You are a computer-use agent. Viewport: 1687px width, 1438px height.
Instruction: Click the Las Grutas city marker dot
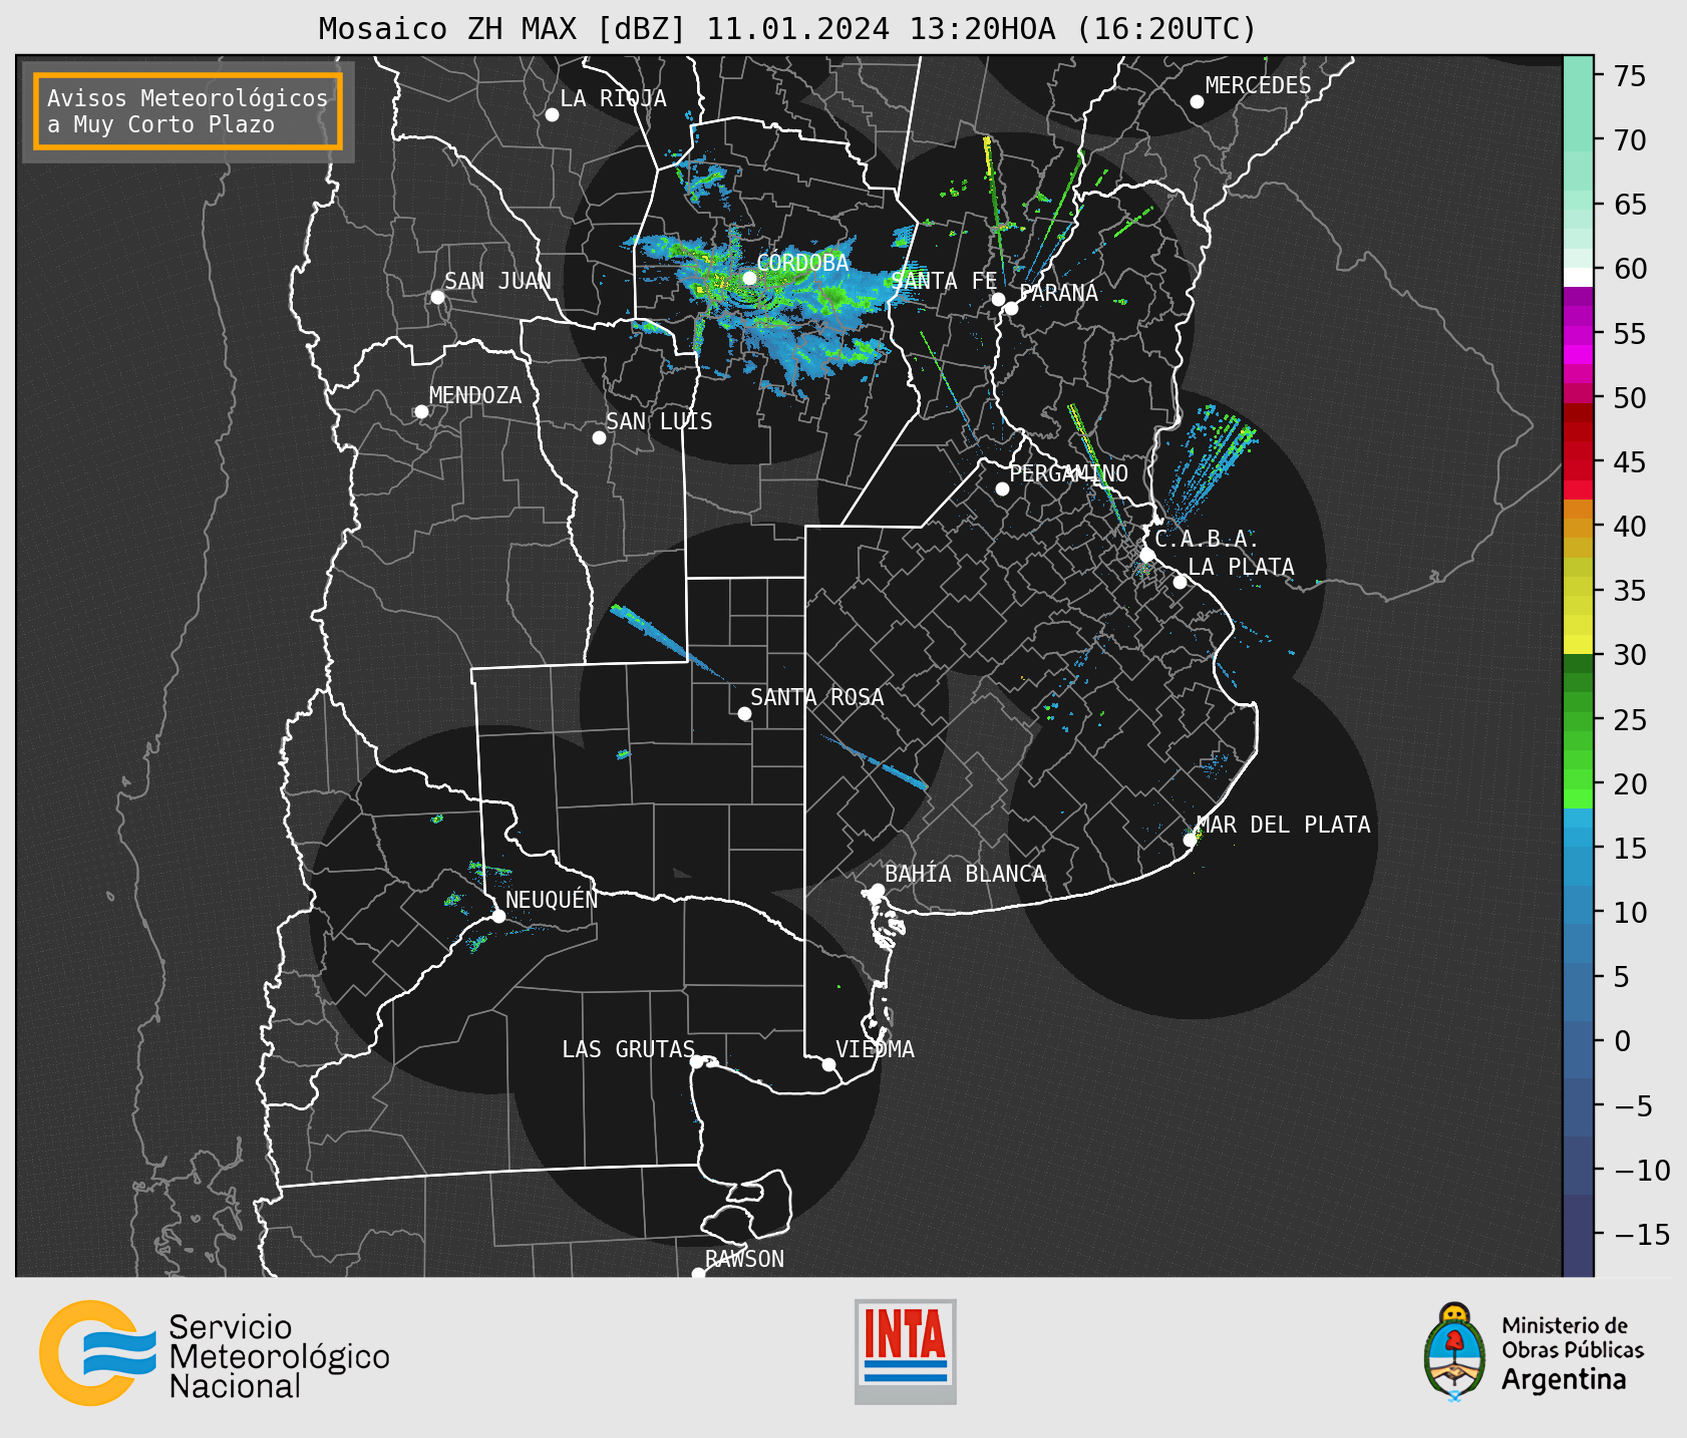[x=697, y=1062]
